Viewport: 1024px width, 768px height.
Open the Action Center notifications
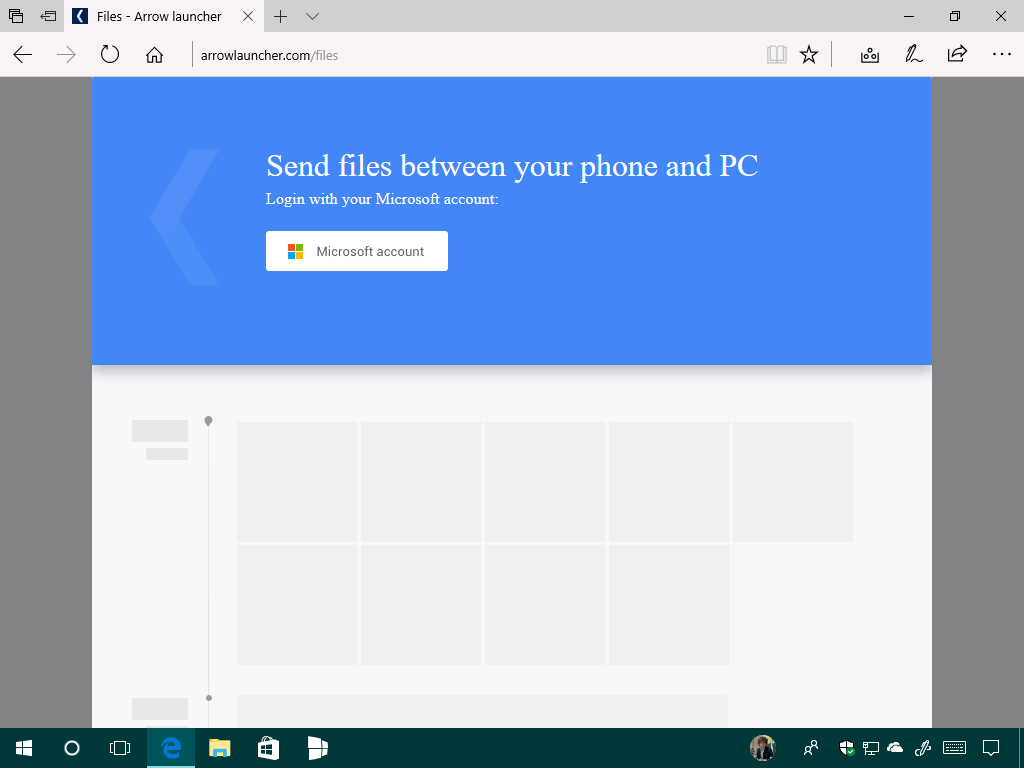click(x=991, y=748)
